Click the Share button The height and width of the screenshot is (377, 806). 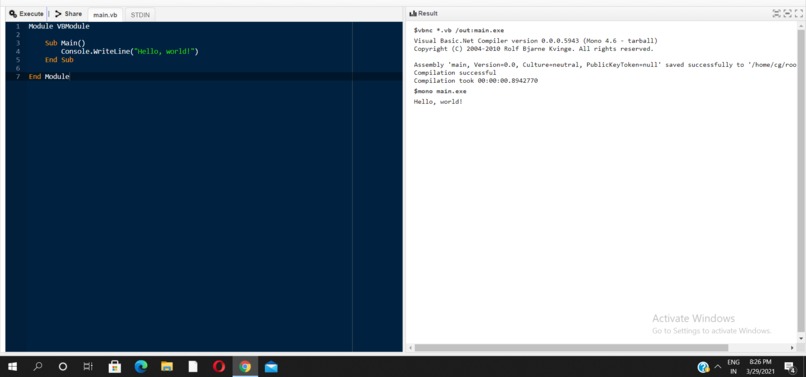click(x=68, y=14)
